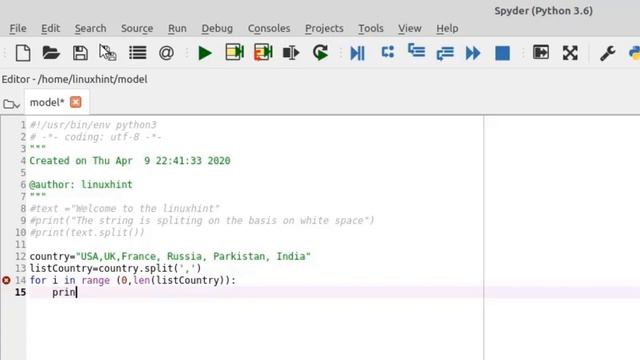640x360 pixels.
Task: Click the error marker on line 14
Action: 6,280
